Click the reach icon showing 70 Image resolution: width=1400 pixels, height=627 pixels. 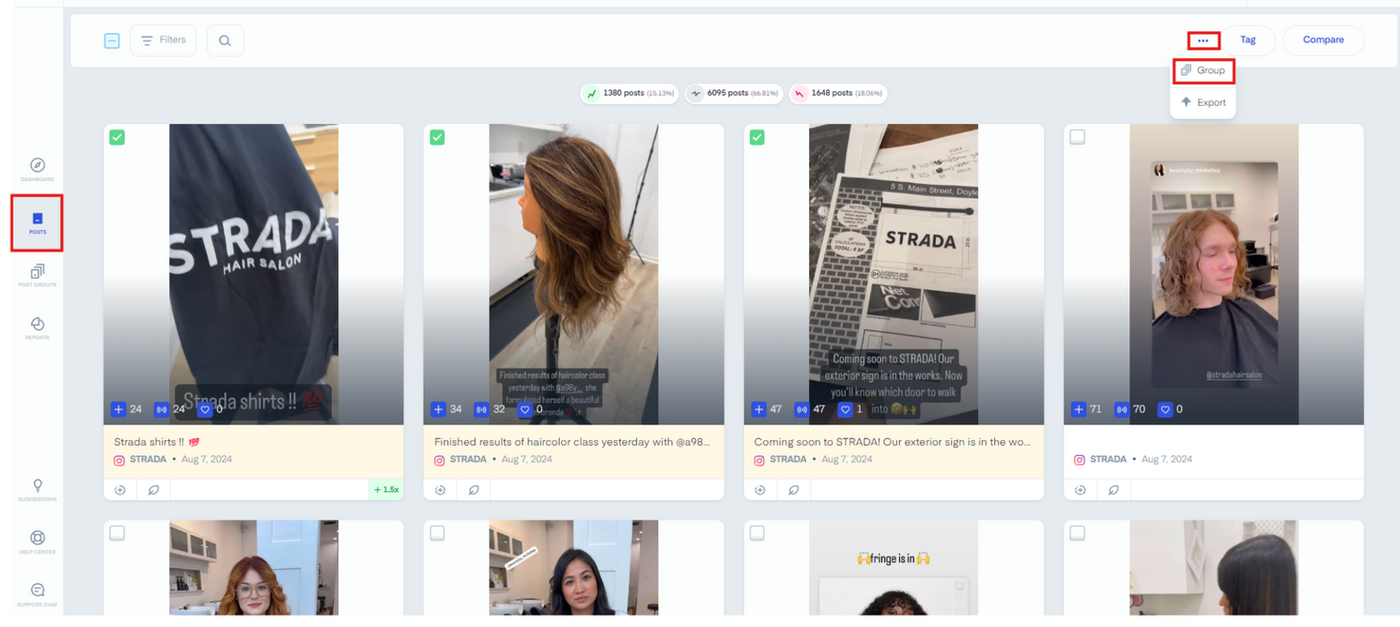[1121, 409]
